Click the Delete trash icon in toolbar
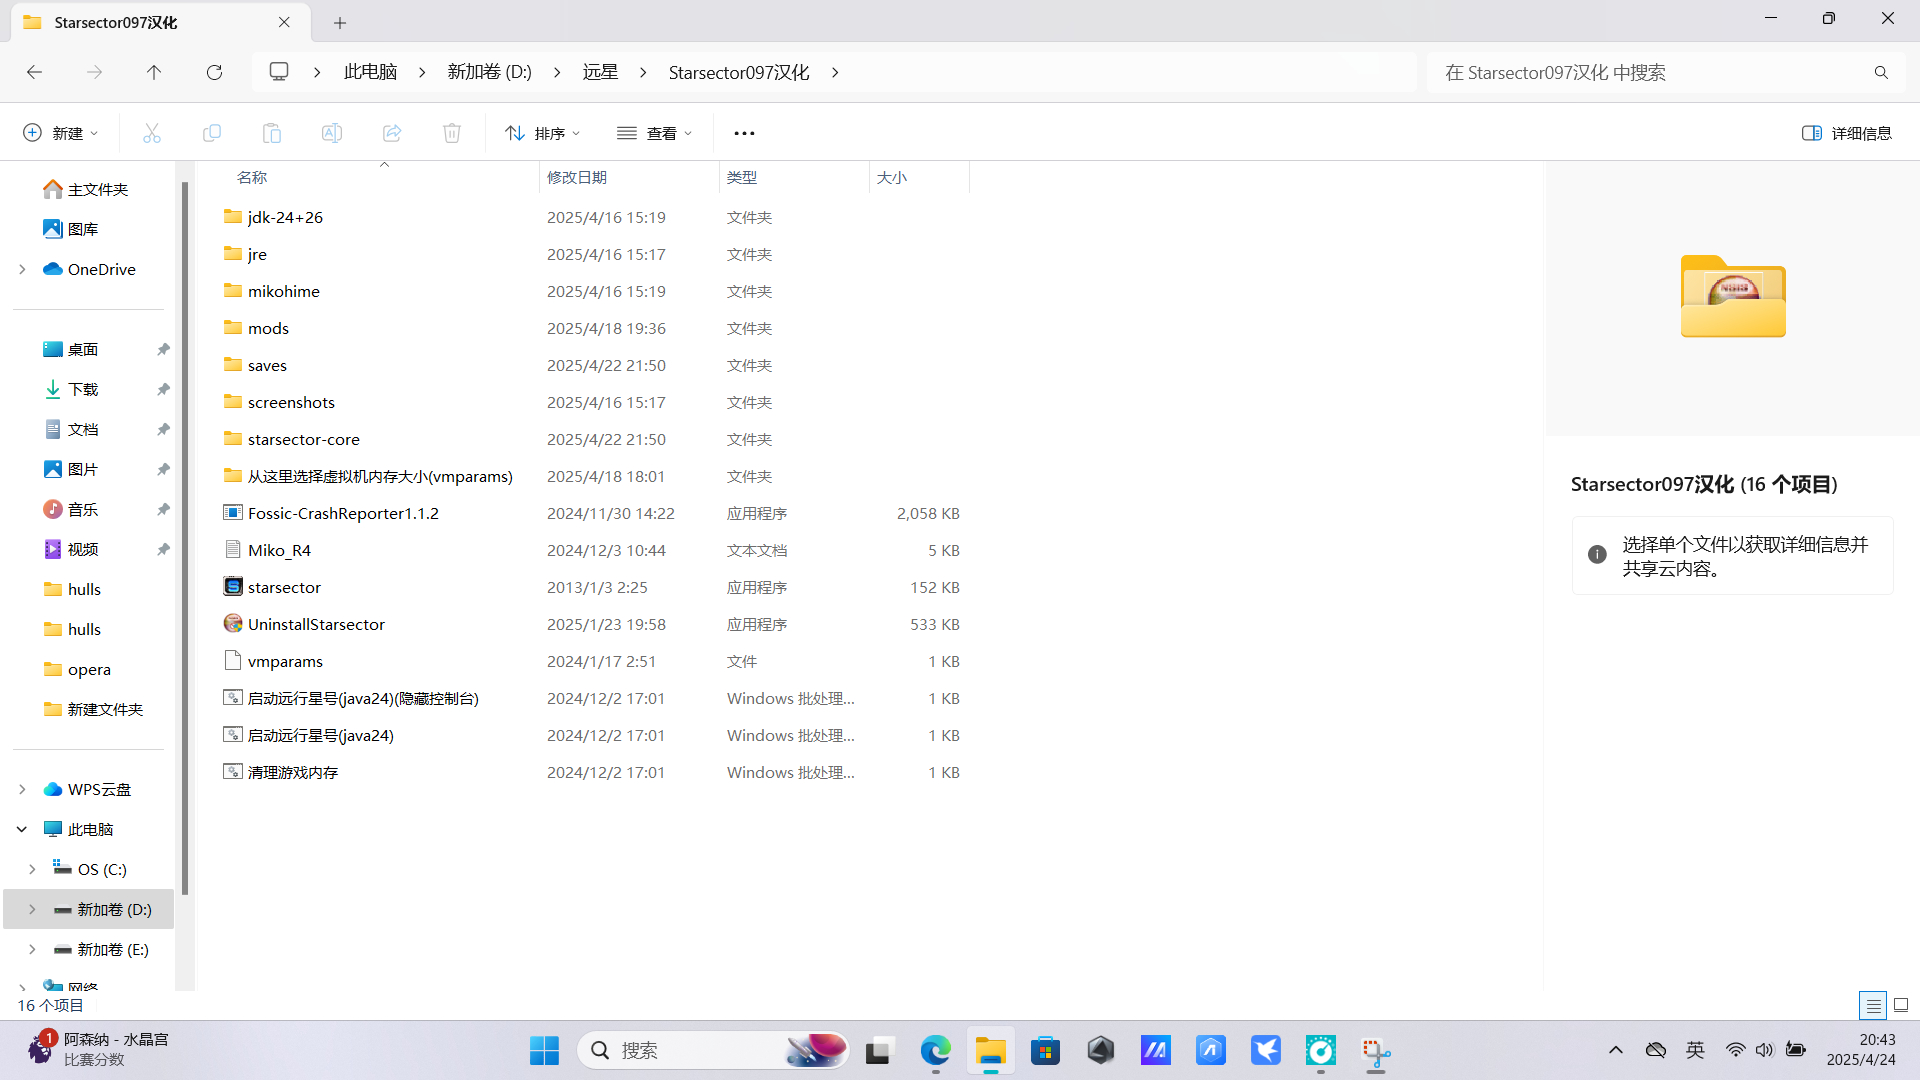 [452, 133]
